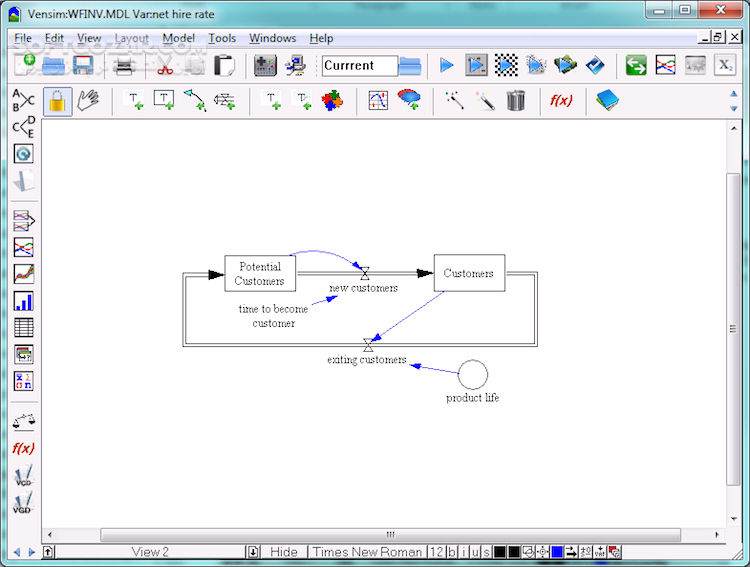Toggle the SyntheSim play icon
Image resolution: width=750 pixels, height=567 pixels.
pos(476,65)
